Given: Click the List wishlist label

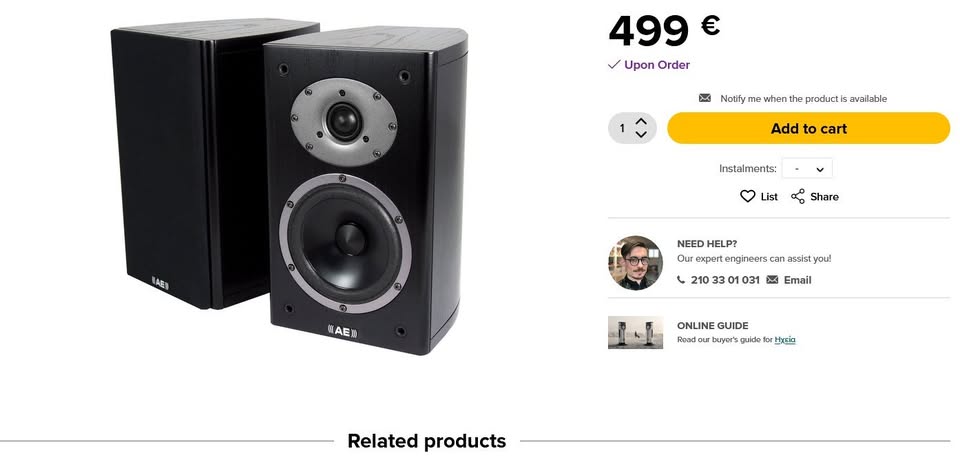Looking at the screenshot, I should point(769,197).
